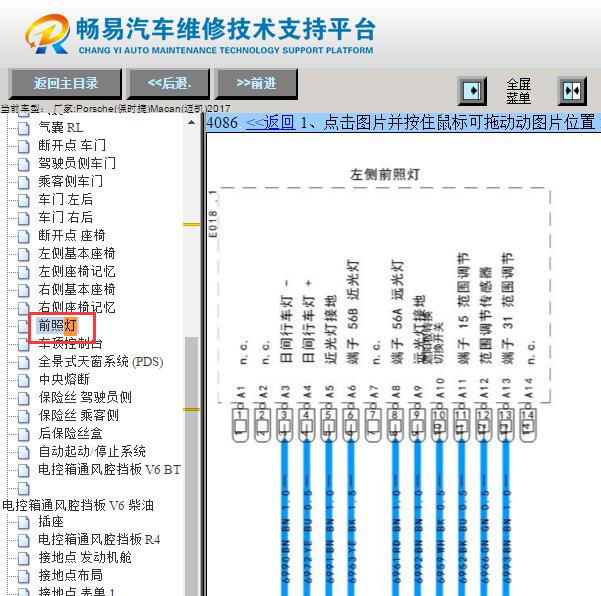Click the document icon beside 气囊 RL
Screen dimensions: 601x596
24,128
